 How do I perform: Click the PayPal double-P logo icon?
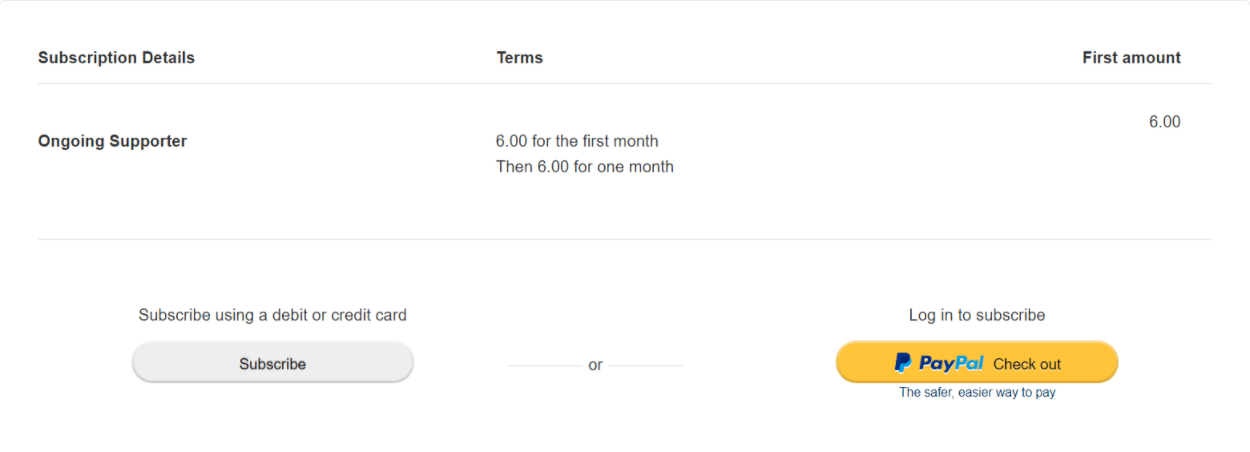902,363
